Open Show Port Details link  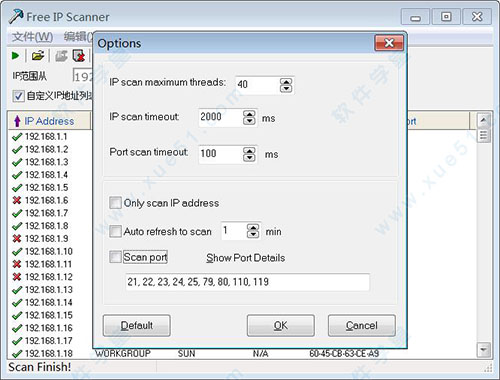pyautogui.click(x=246, y=258)
